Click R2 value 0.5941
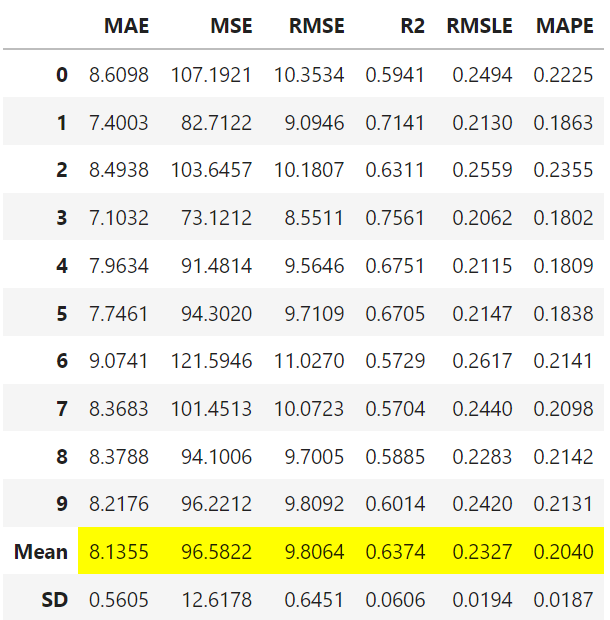This screenshot has height=620, width=610. tap(395, 75)
